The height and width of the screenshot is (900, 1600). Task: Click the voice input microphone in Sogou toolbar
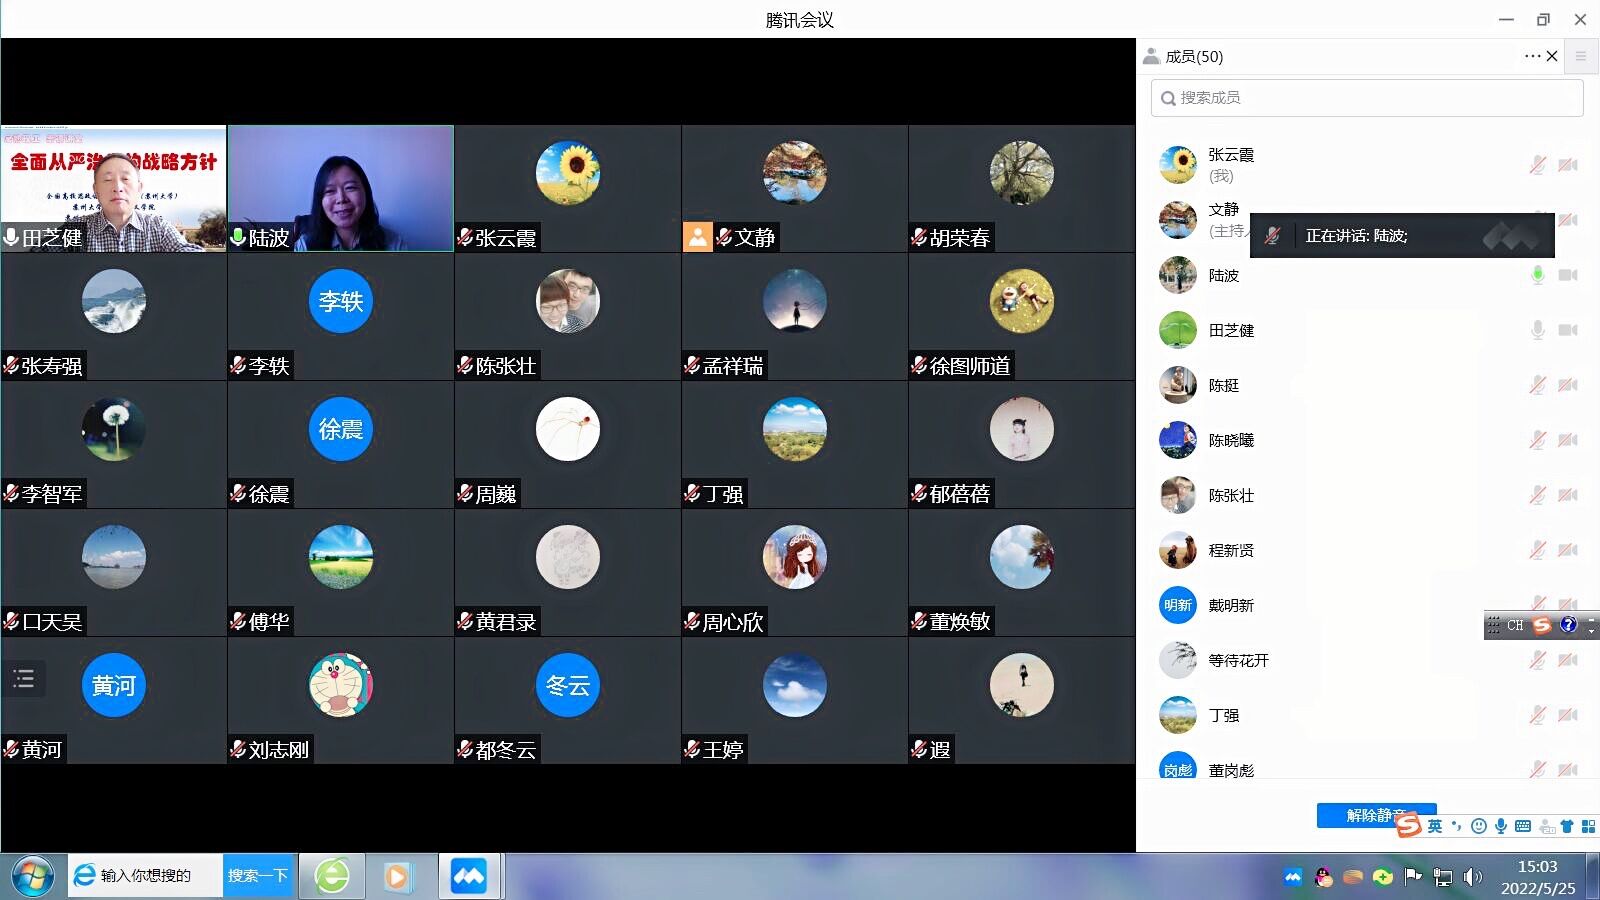pyautogui.click(x=1501, y=826)
